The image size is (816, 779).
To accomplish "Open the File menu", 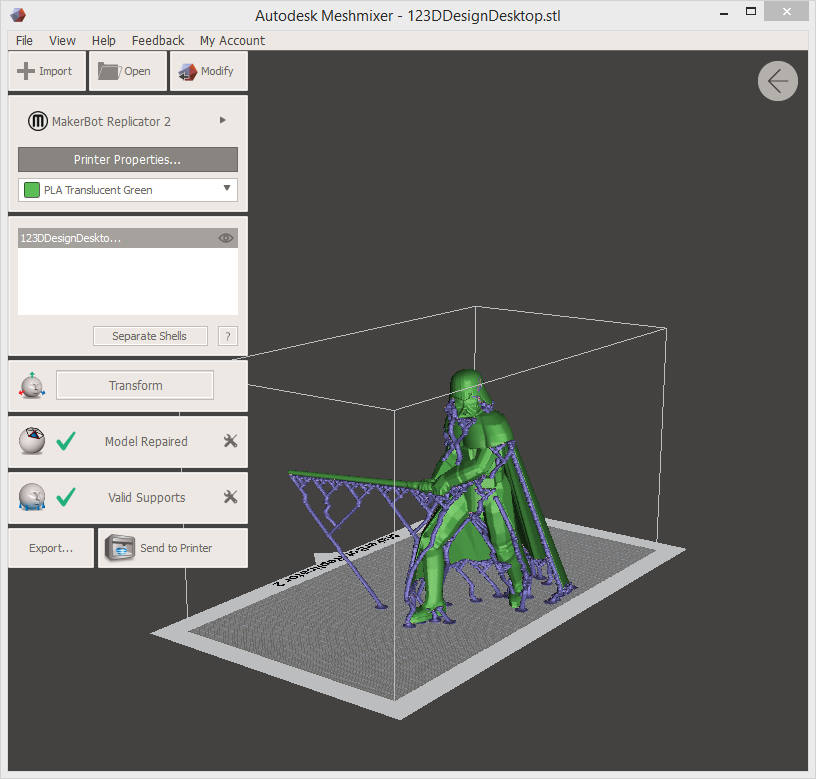I will (24, 41).
